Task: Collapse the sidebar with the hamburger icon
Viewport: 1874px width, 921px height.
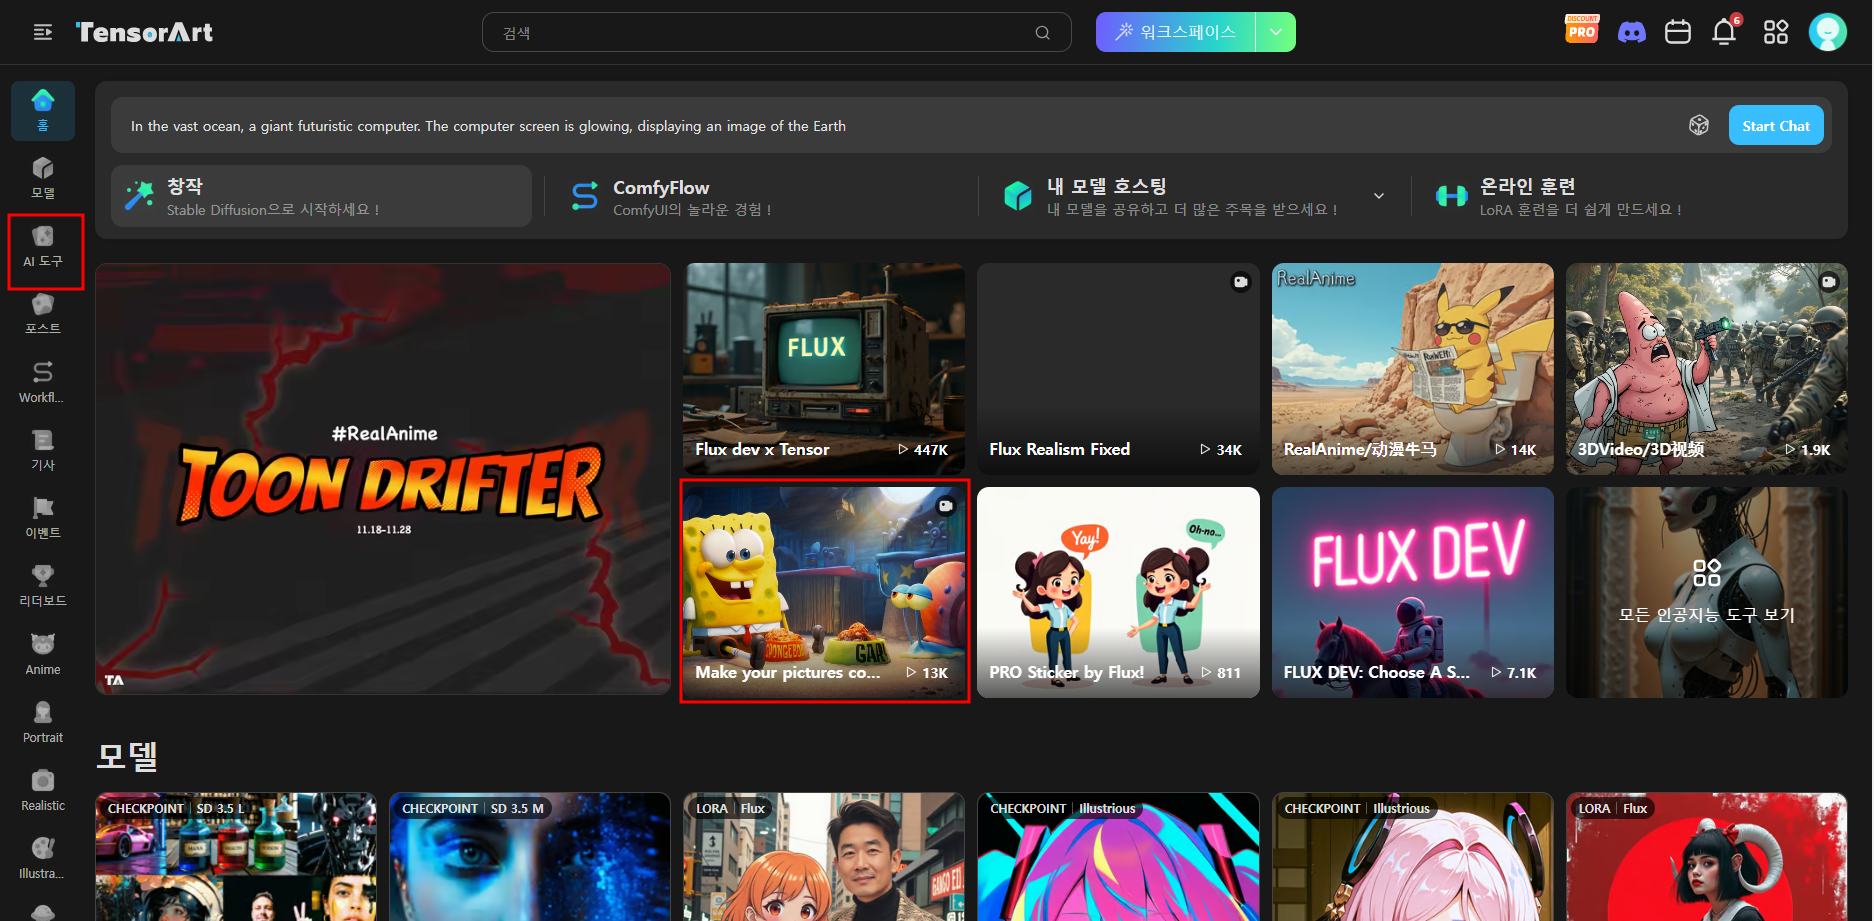Action: (43, 33)
